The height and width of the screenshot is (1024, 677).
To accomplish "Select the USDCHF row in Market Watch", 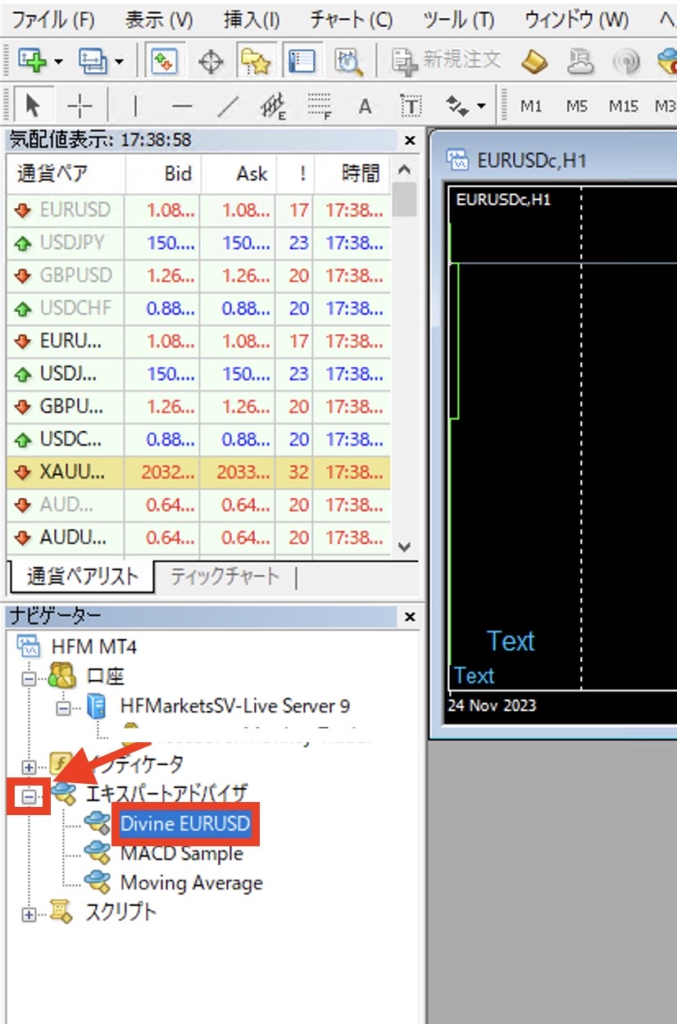I will pyautogui.click(x=198, y=308).
